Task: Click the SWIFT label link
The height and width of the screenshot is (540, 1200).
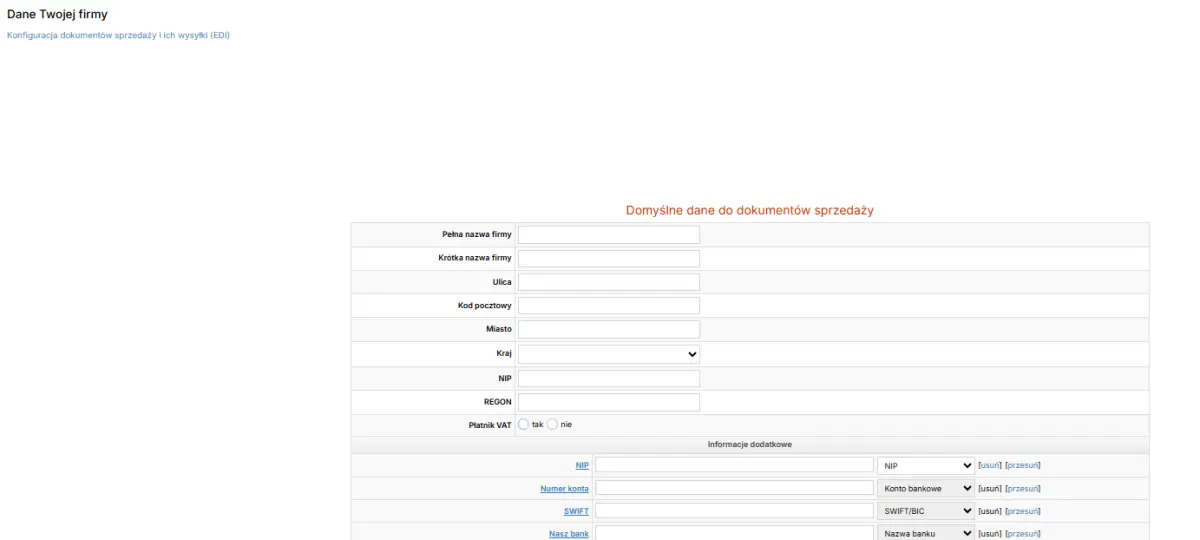Action: 576,511
